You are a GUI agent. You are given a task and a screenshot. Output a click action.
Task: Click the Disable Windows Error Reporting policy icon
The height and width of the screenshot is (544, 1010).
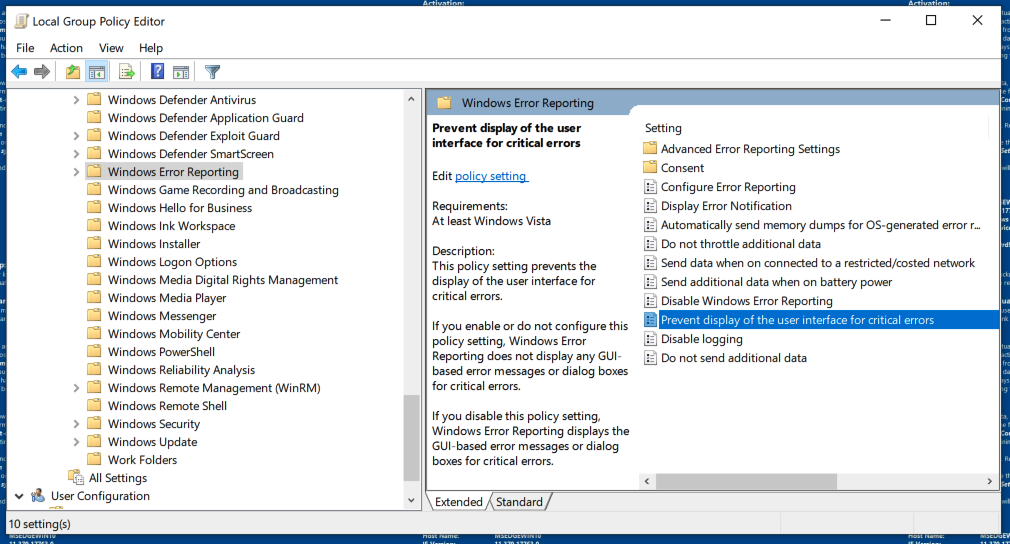tap(650, 301)
